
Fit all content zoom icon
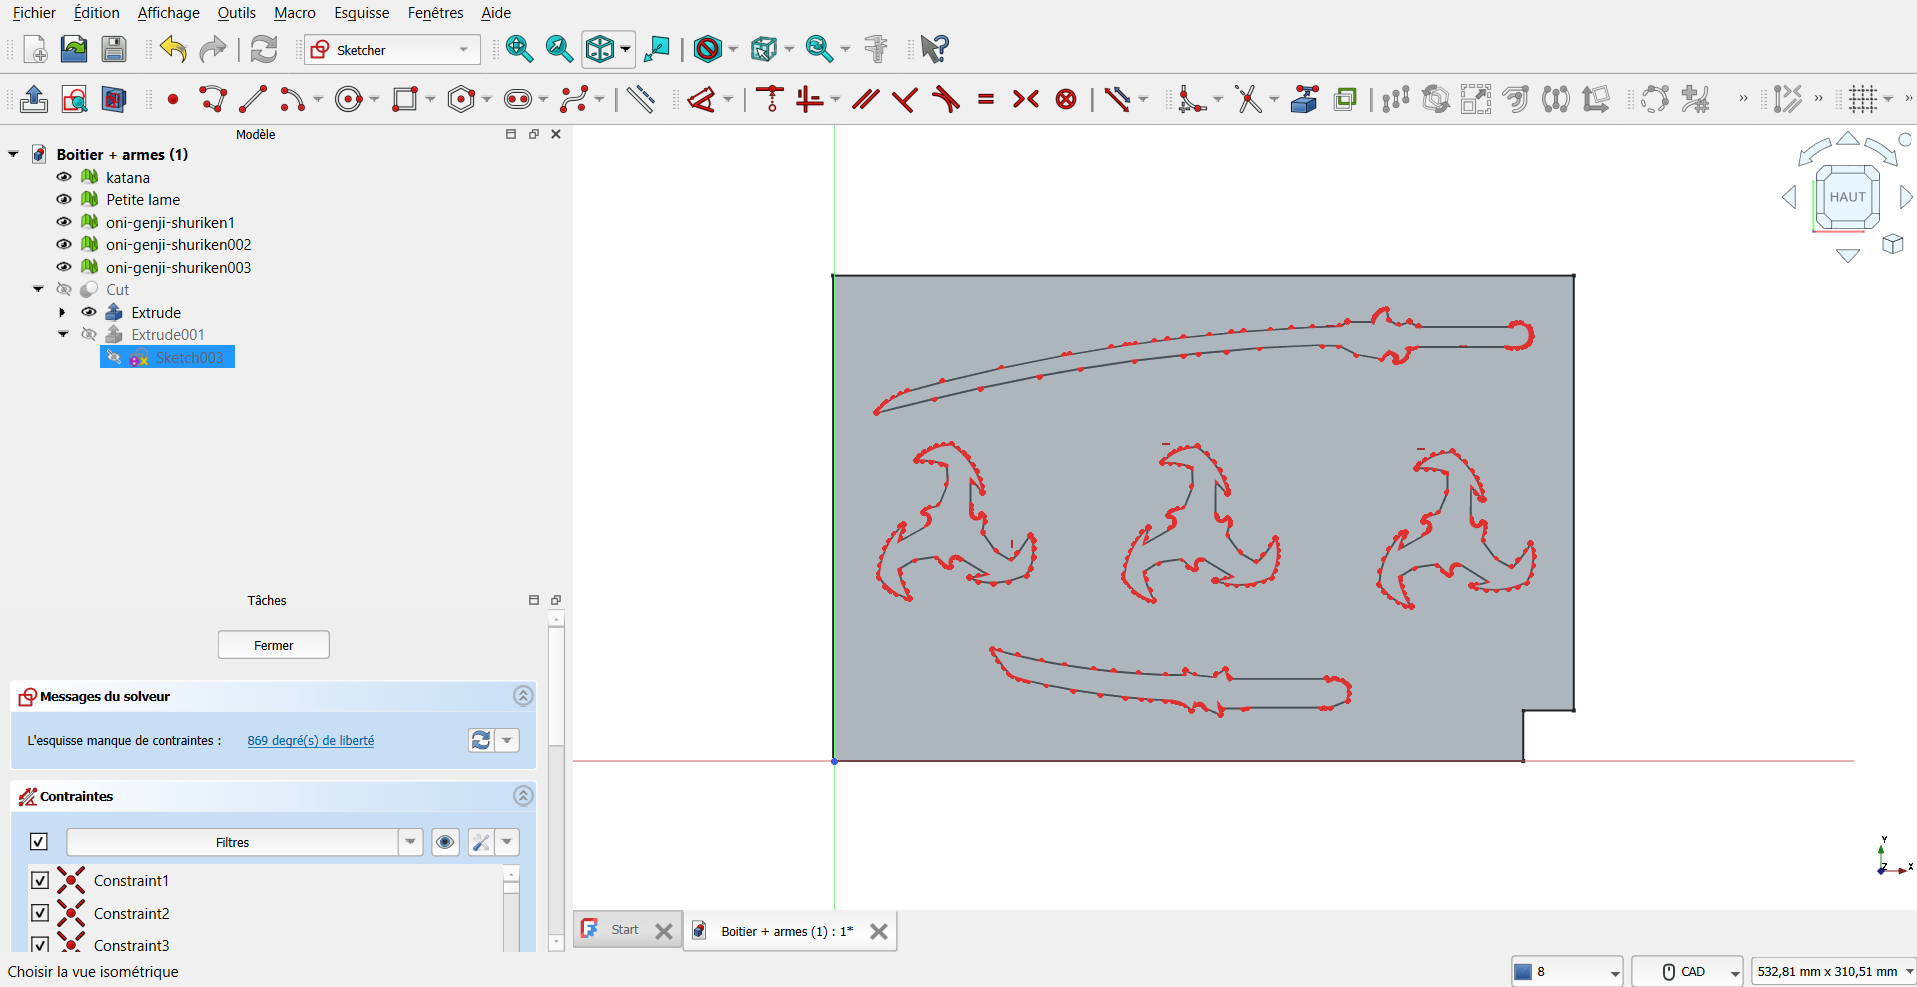point(519,49)
